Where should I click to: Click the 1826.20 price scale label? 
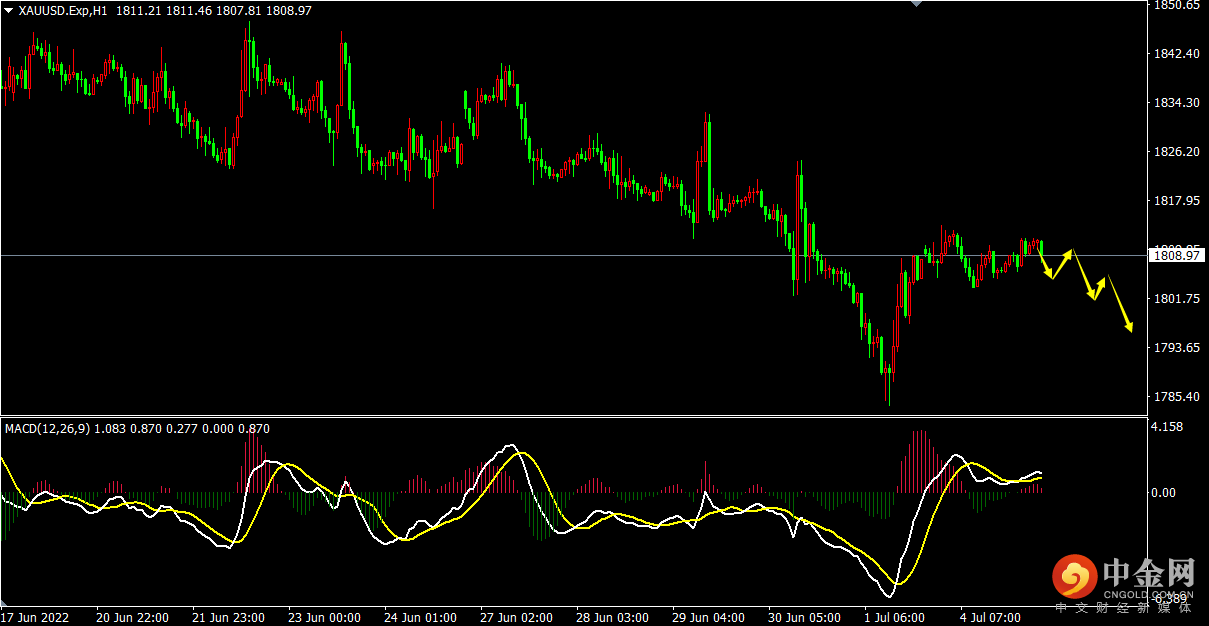(1176, 152)
